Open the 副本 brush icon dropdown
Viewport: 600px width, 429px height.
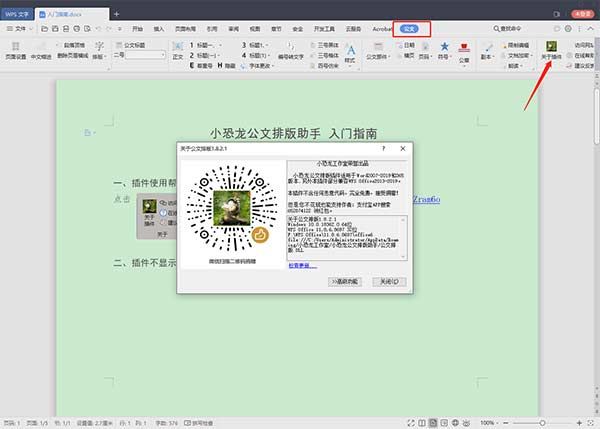488,51
